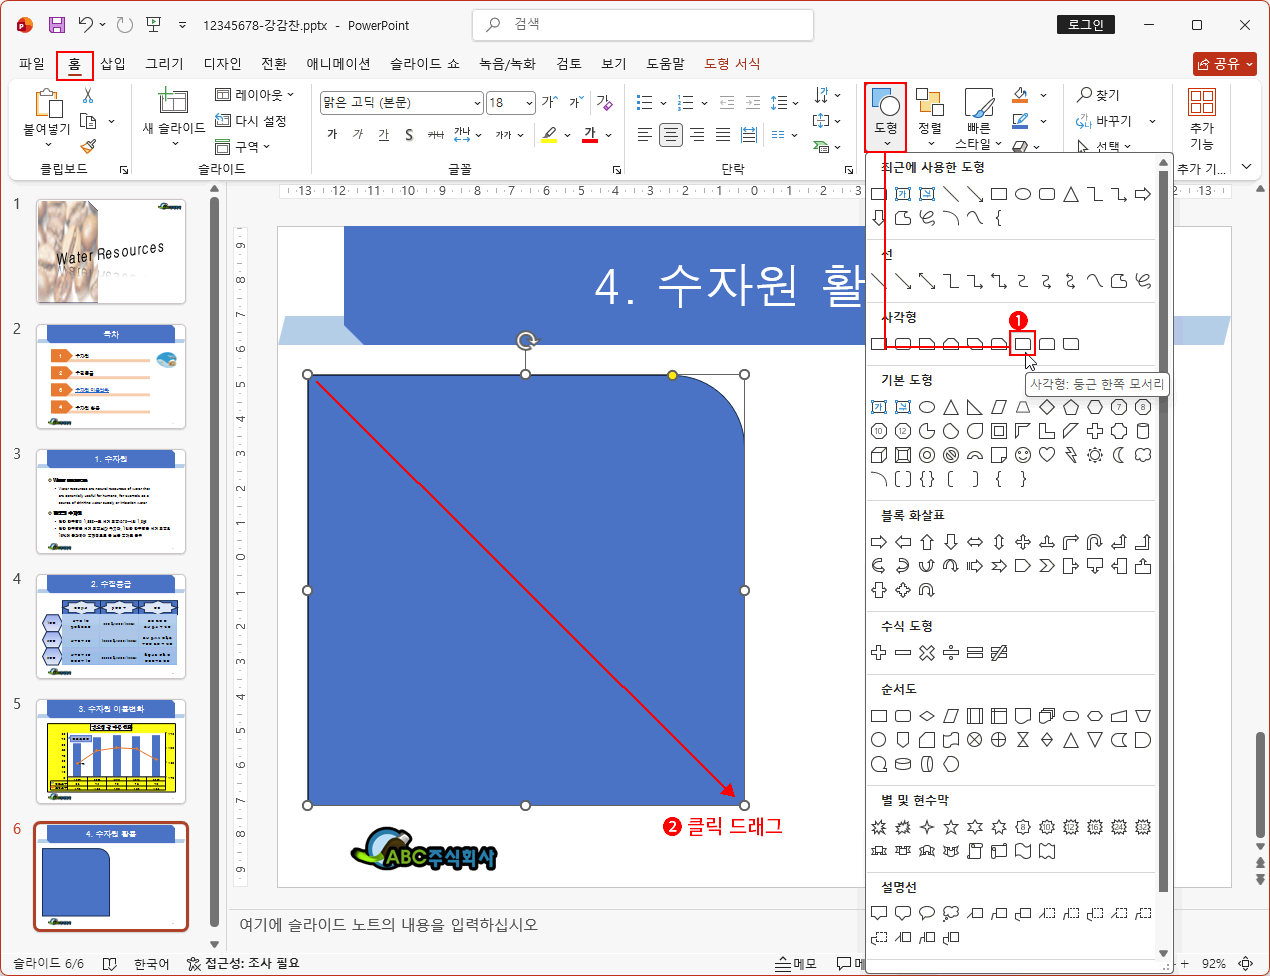This screenshot has height=976, width=1270.
Task: Toggle center text alignment
Action: [x=671, y=134]
